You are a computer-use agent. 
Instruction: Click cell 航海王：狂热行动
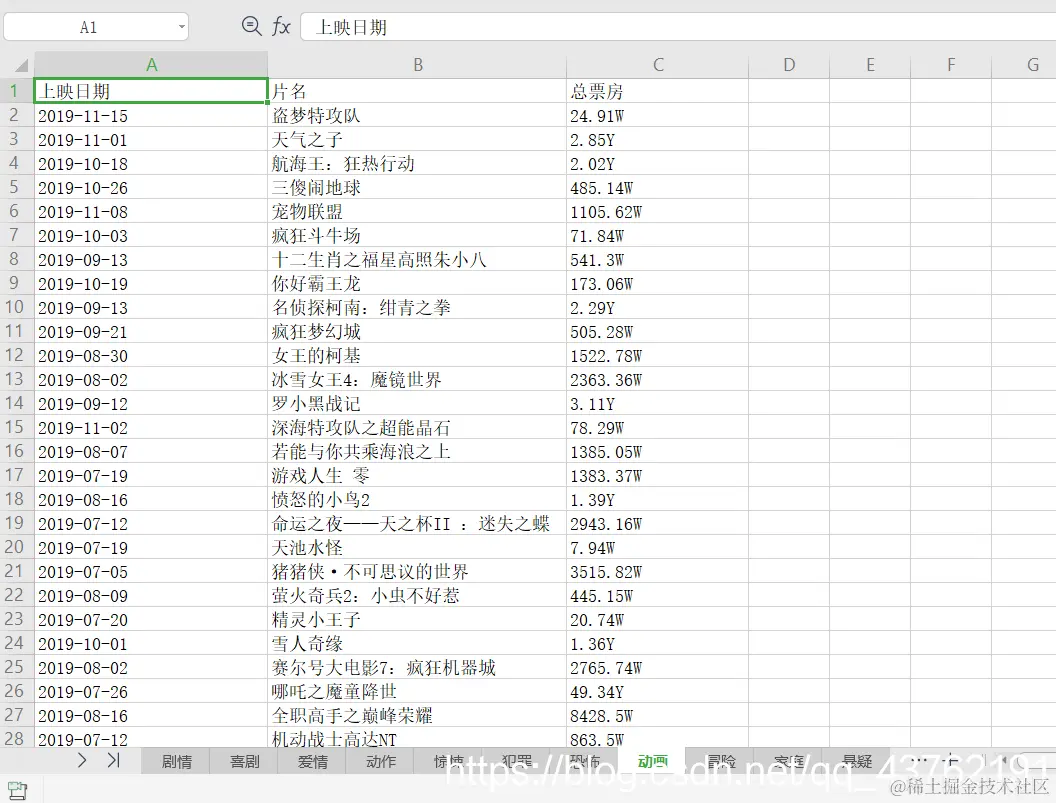418,164
